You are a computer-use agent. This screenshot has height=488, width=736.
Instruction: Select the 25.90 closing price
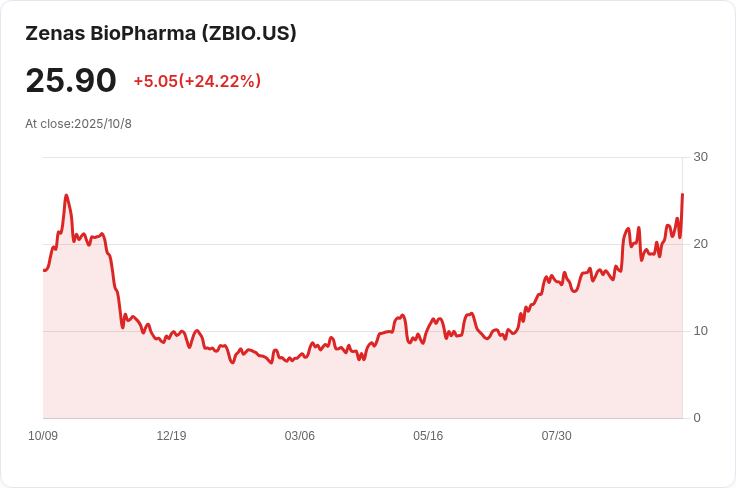(x=71, y=80)
